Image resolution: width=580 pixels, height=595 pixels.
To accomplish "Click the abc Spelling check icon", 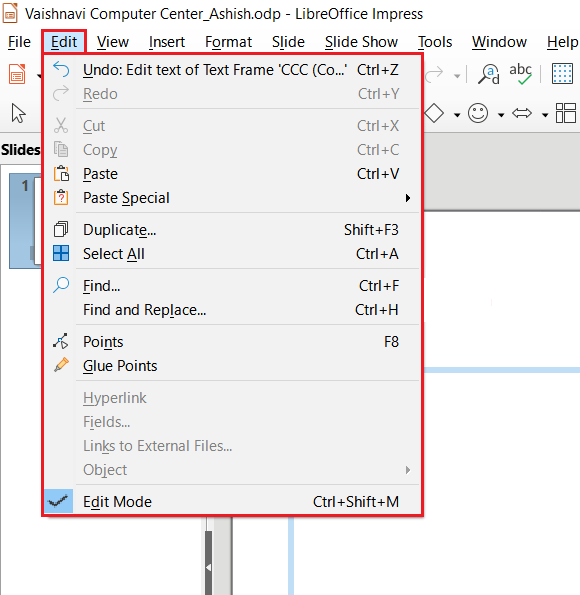I will pos(521,74).
